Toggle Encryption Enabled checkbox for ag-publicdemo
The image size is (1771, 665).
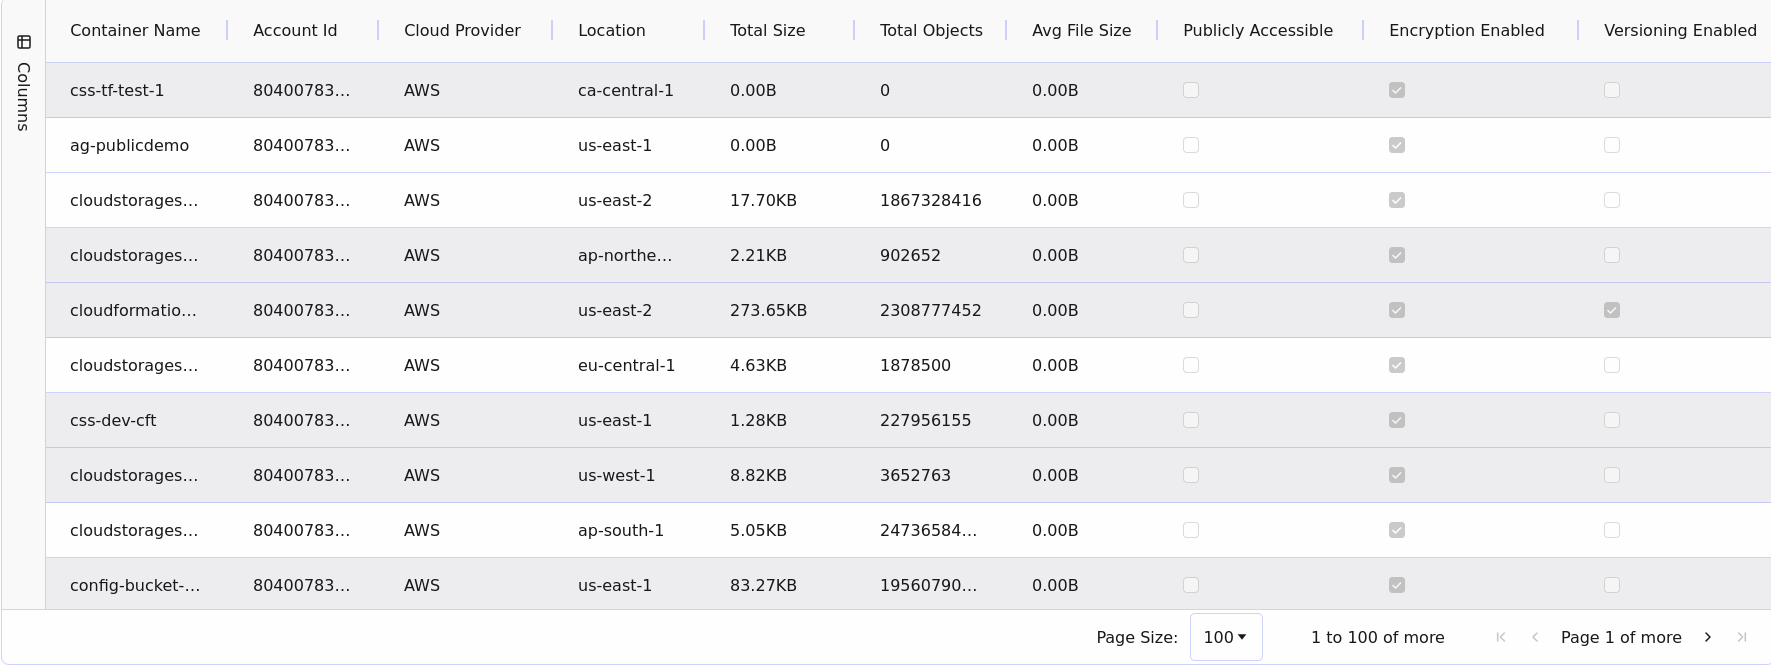(1397, 145)
